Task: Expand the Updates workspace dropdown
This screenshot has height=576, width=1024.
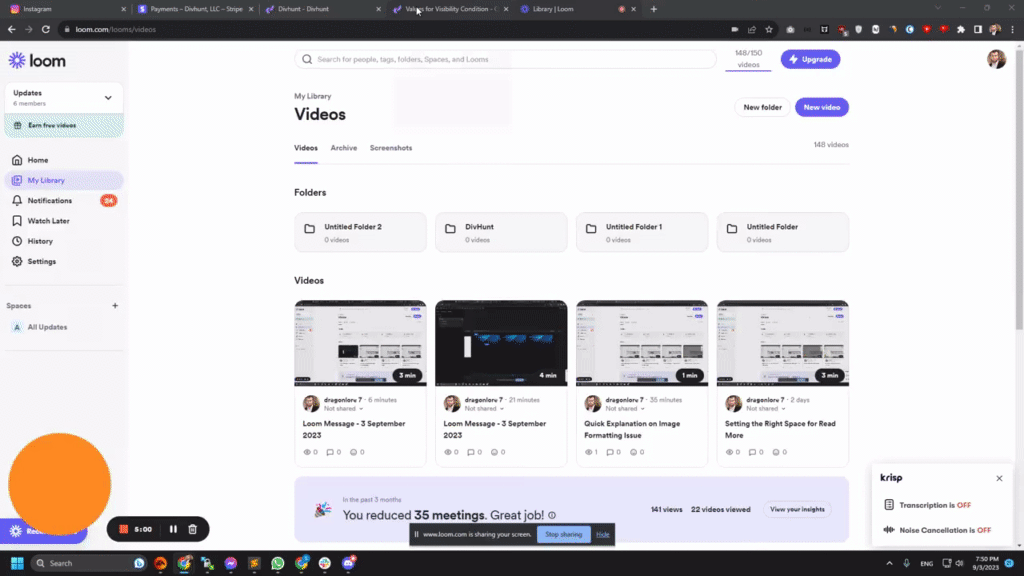Action: [108, 98]
